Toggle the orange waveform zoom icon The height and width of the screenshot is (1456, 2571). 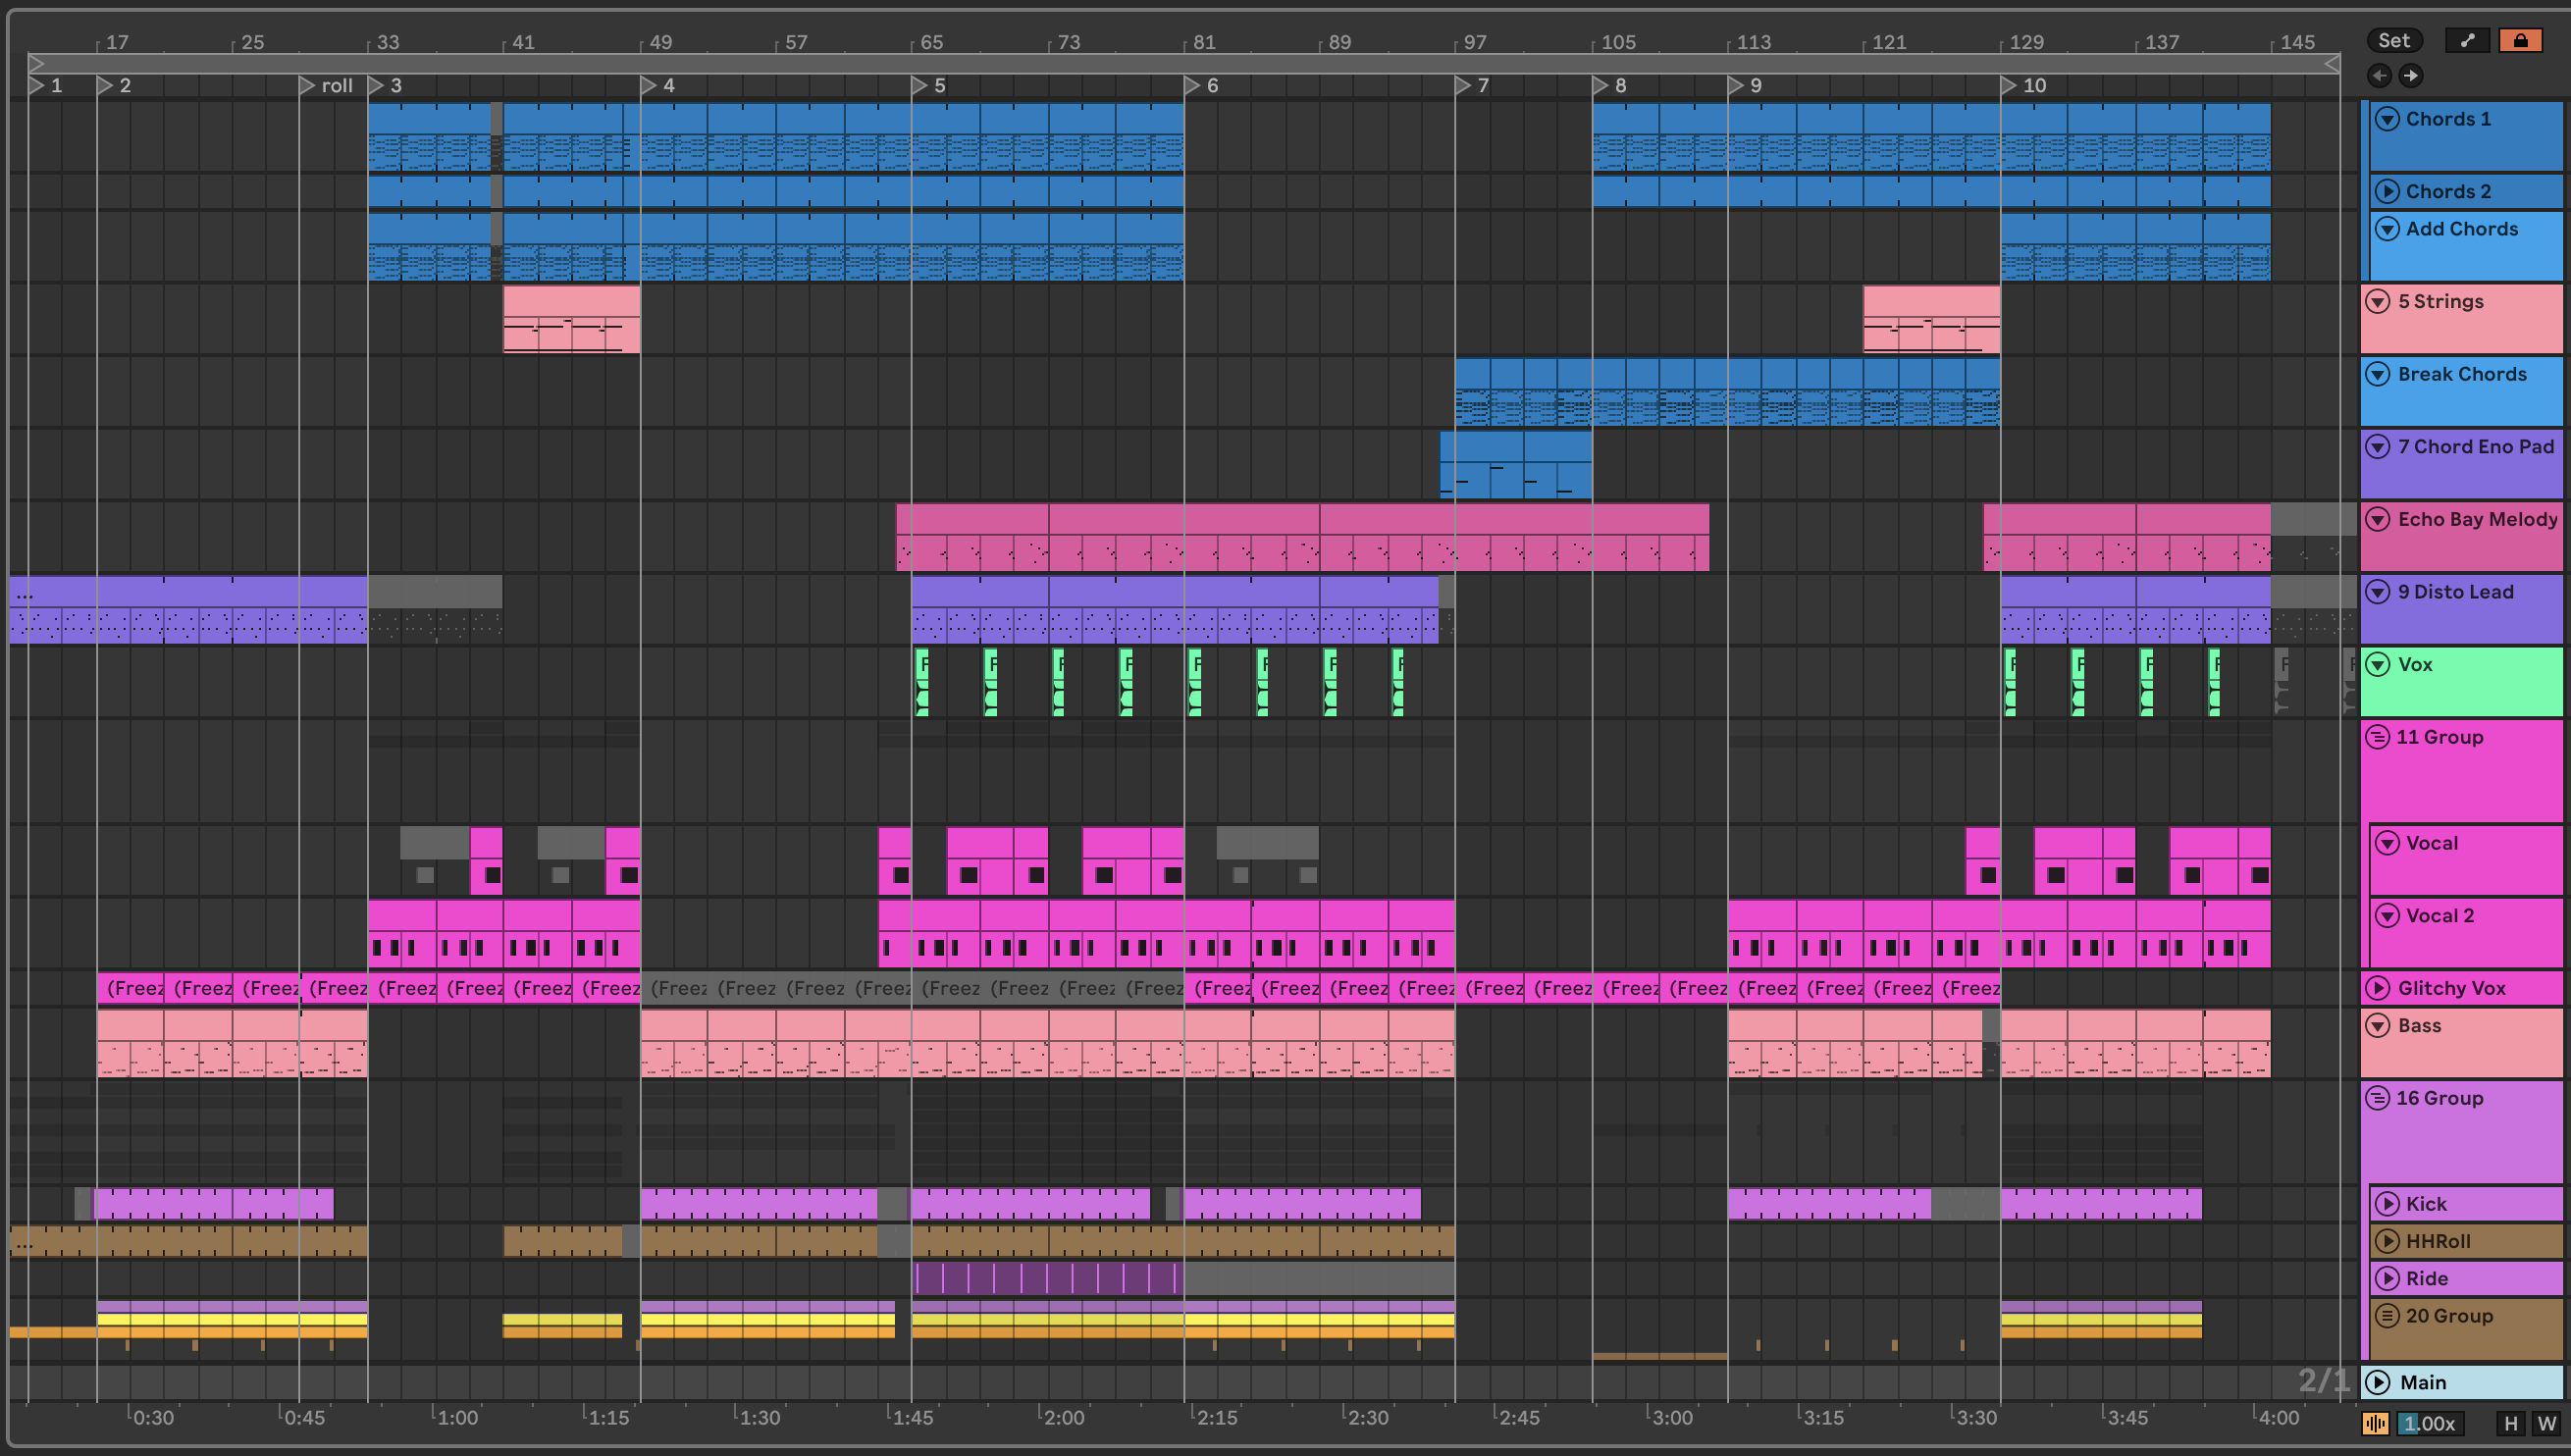point(2375,1423)
